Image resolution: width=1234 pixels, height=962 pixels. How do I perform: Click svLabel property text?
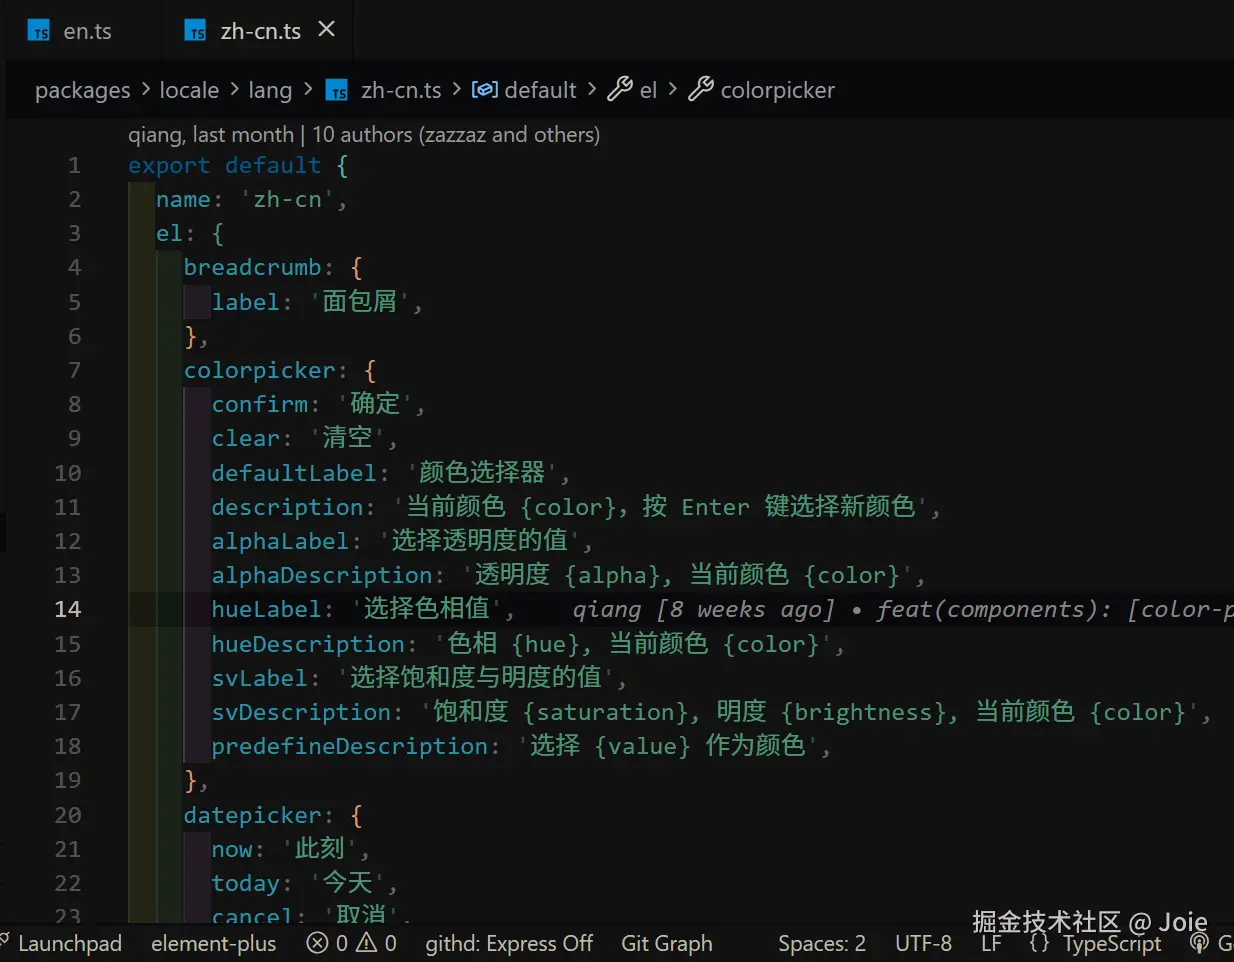coord(258,678)
